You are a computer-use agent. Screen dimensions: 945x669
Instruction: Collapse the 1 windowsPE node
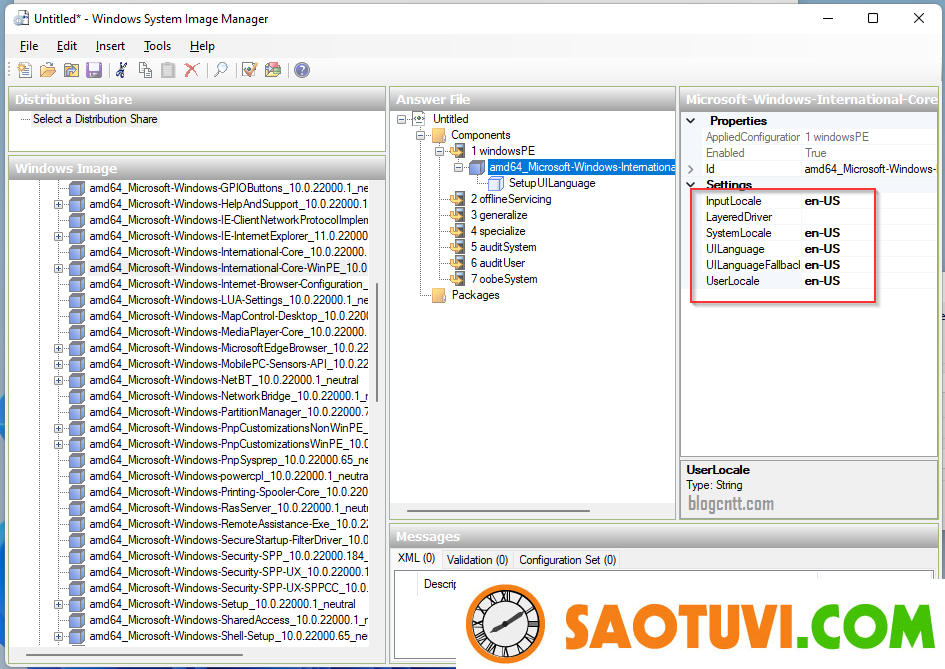coord(439,151)
